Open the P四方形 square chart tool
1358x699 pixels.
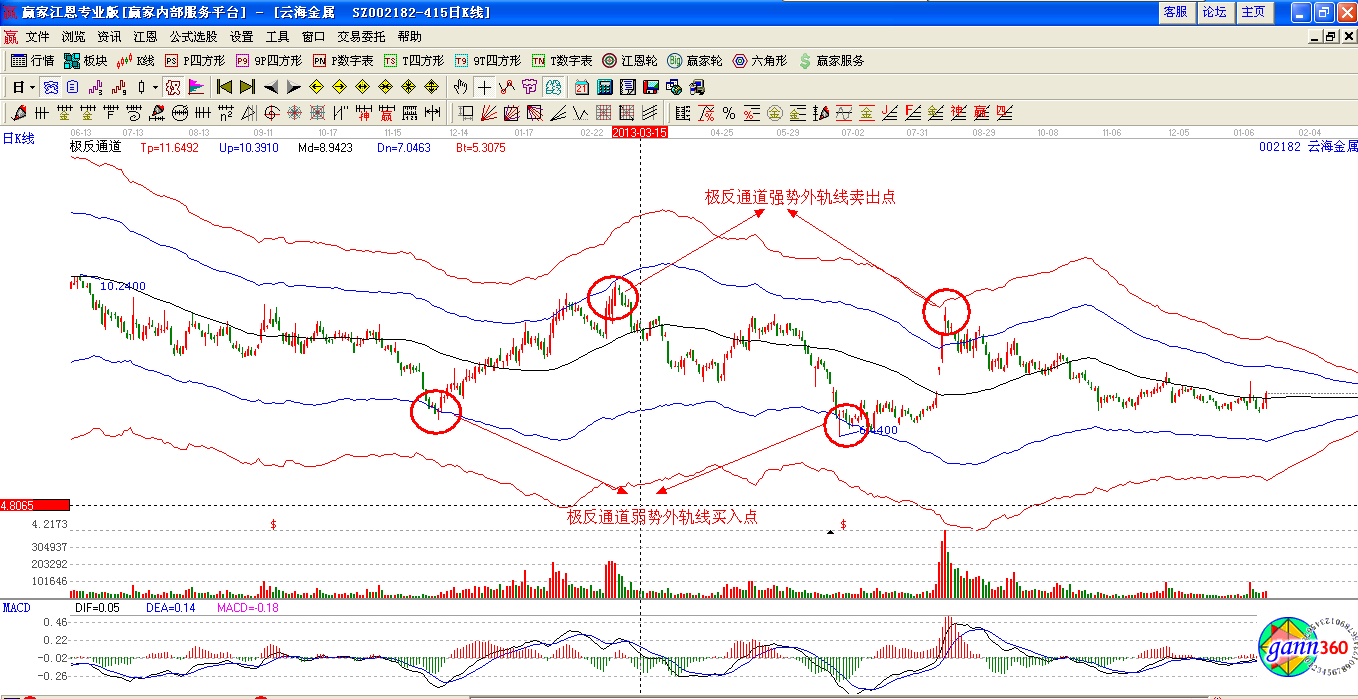pyautogui.click(x=195, y=61)
